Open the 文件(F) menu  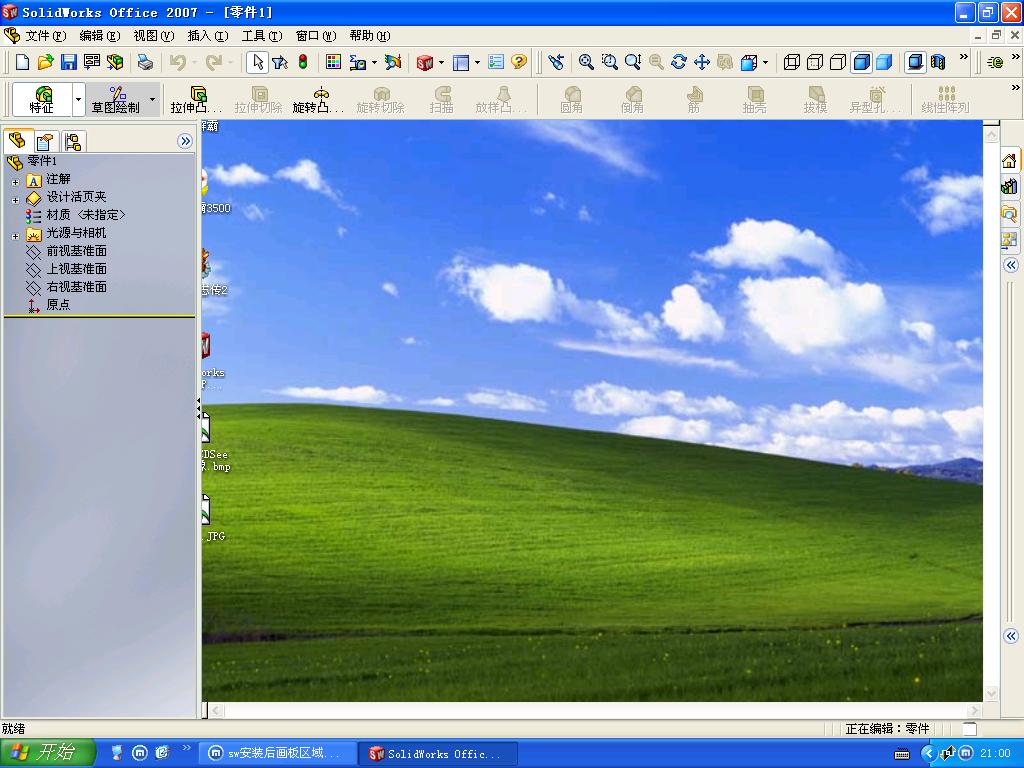[x=45, y=36]
